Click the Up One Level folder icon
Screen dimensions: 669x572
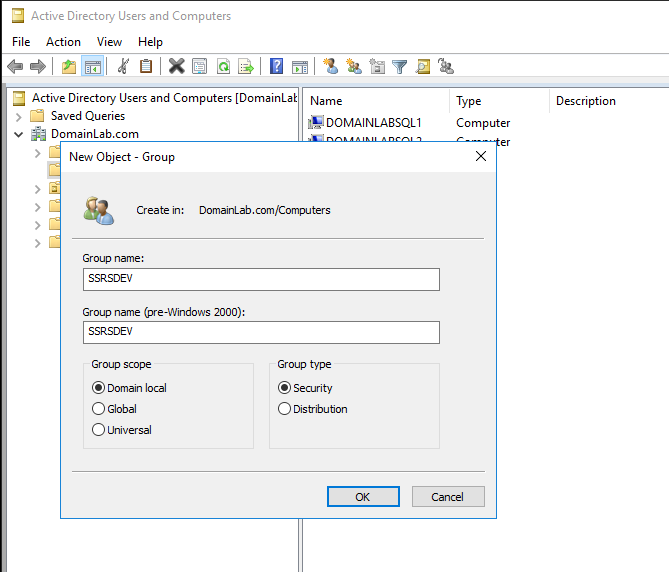[x=69, y=67]
